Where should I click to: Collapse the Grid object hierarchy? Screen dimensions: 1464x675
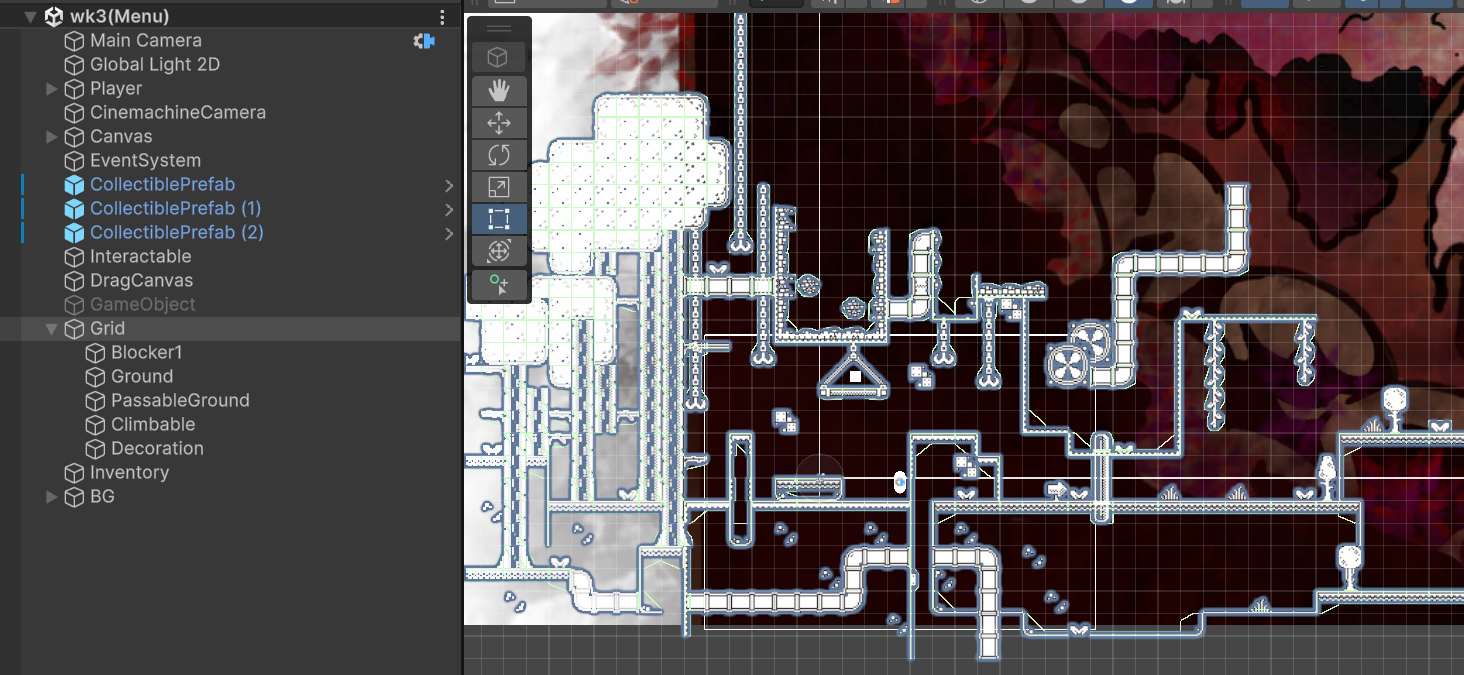pyautogui.click(x=52, y=329)
